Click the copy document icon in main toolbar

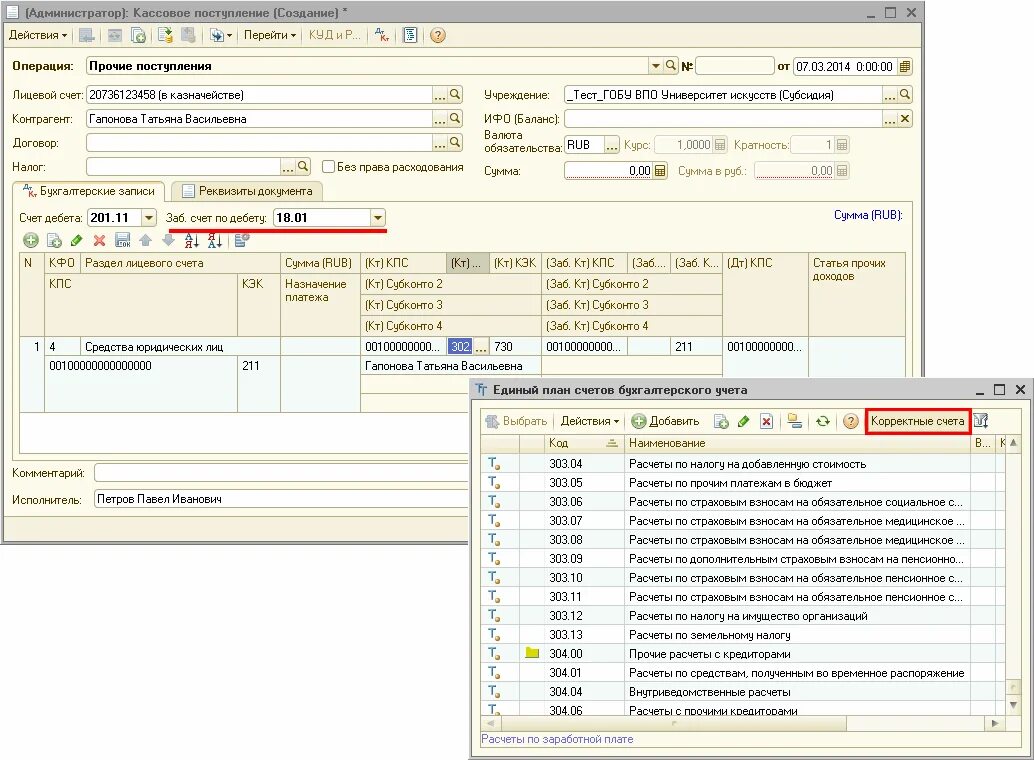point(138,35)
